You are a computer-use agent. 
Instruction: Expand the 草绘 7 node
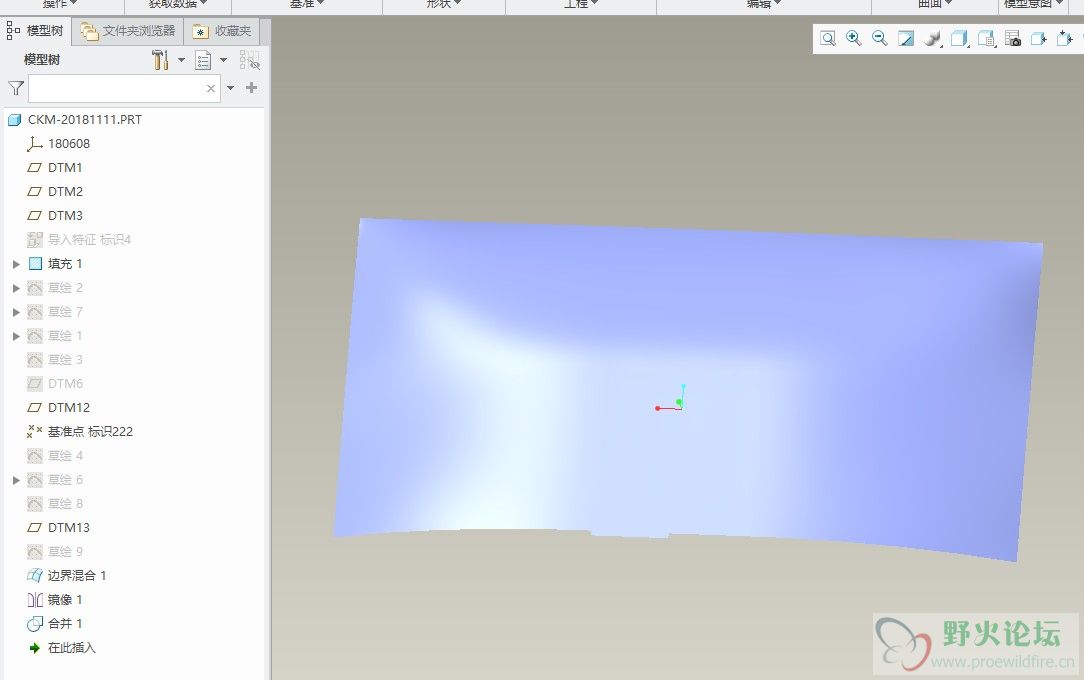16,312
